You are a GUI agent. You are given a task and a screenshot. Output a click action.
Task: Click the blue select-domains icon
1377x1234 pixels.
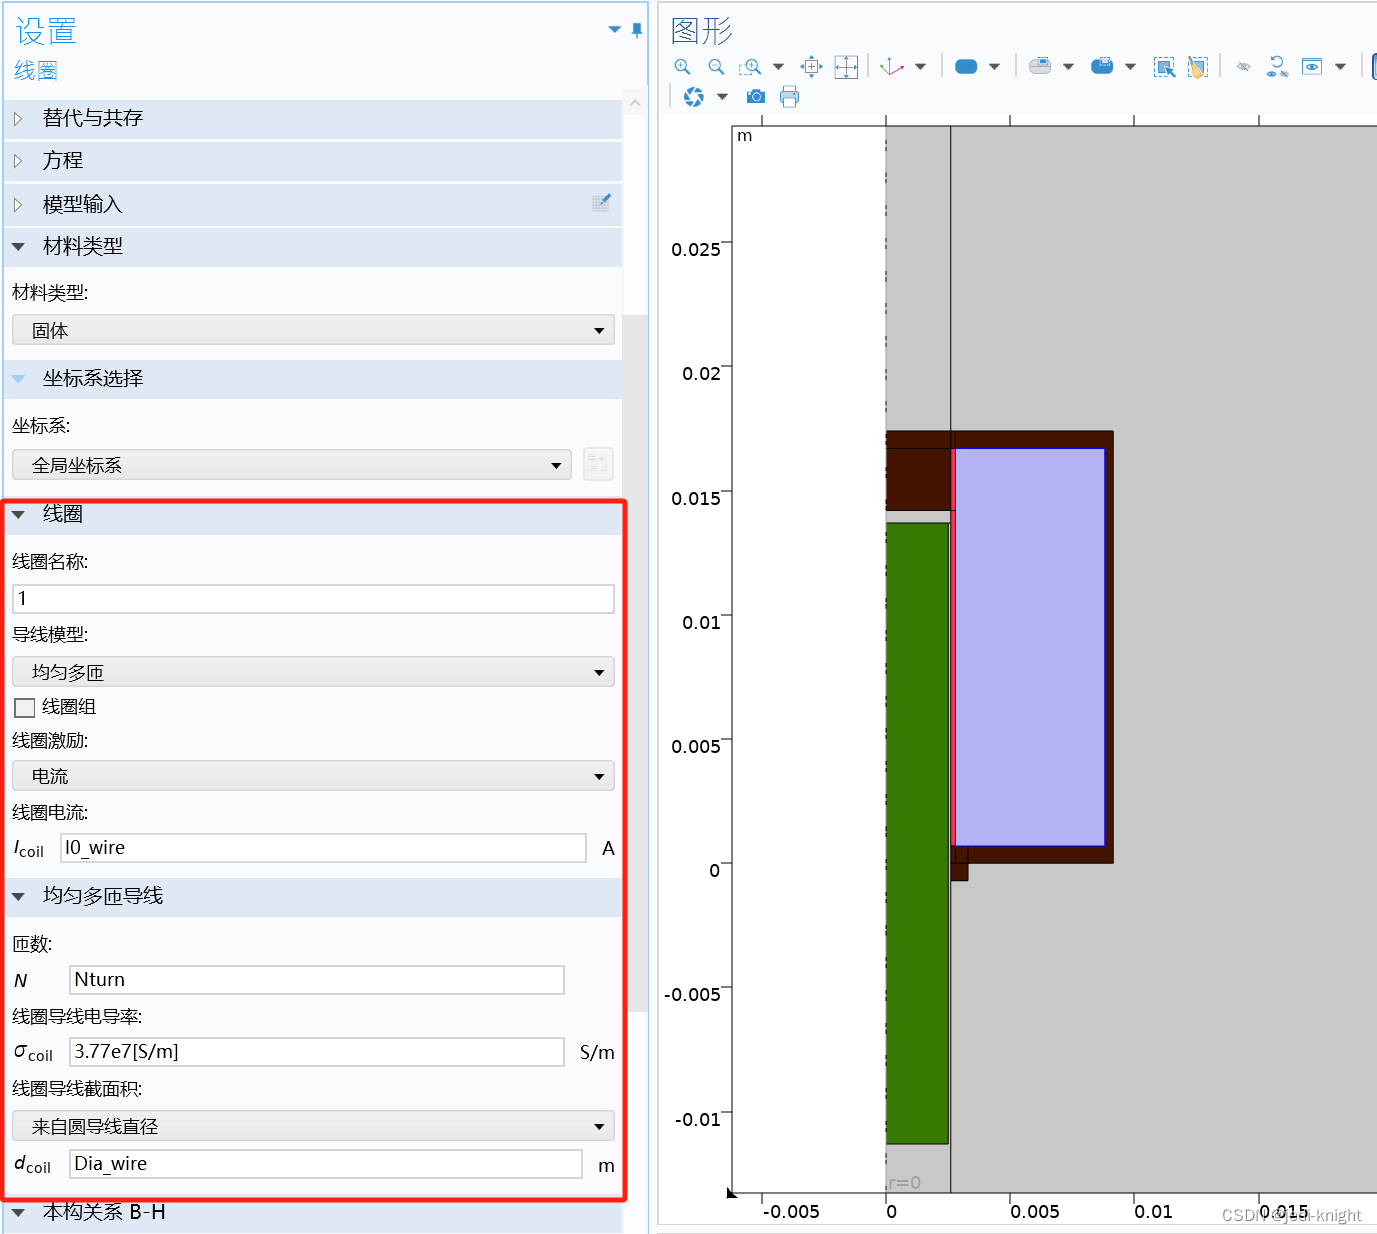1102,67
